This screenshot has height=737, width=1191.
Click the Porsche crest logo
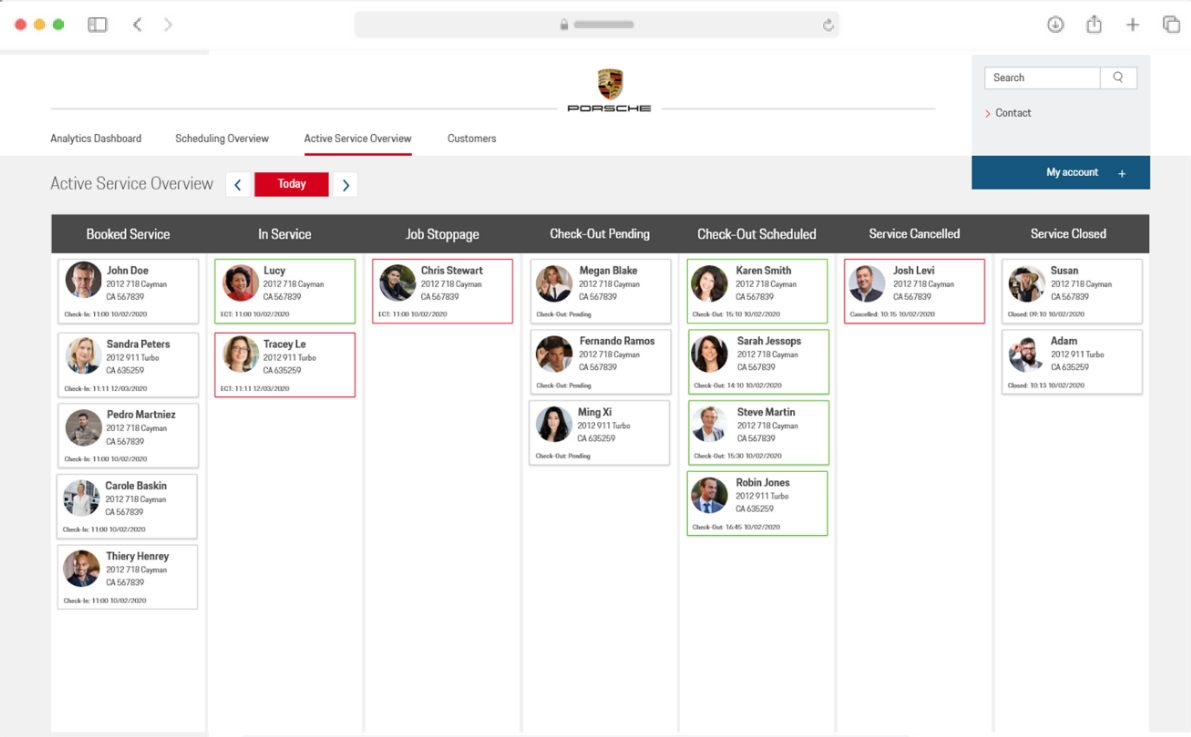(x=609, y=84)
